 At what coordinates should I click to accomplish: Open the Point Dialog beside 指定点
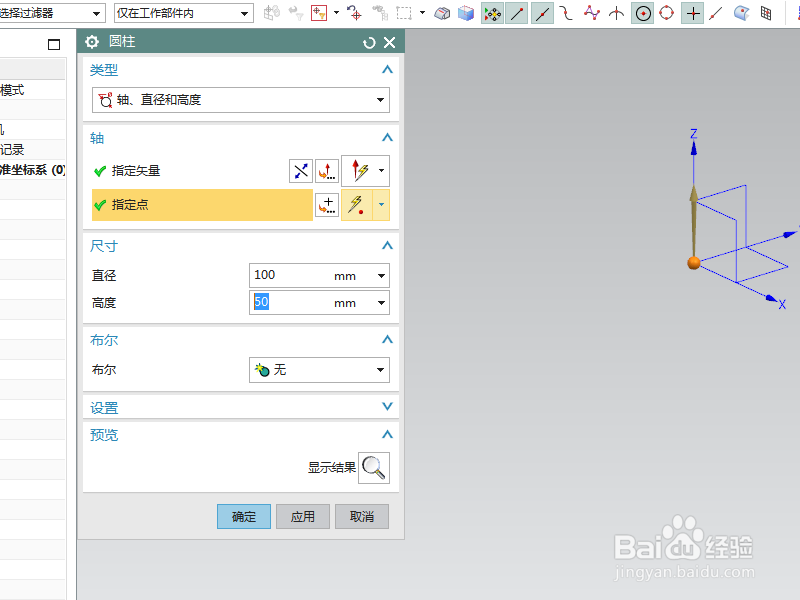coord(326,205)
